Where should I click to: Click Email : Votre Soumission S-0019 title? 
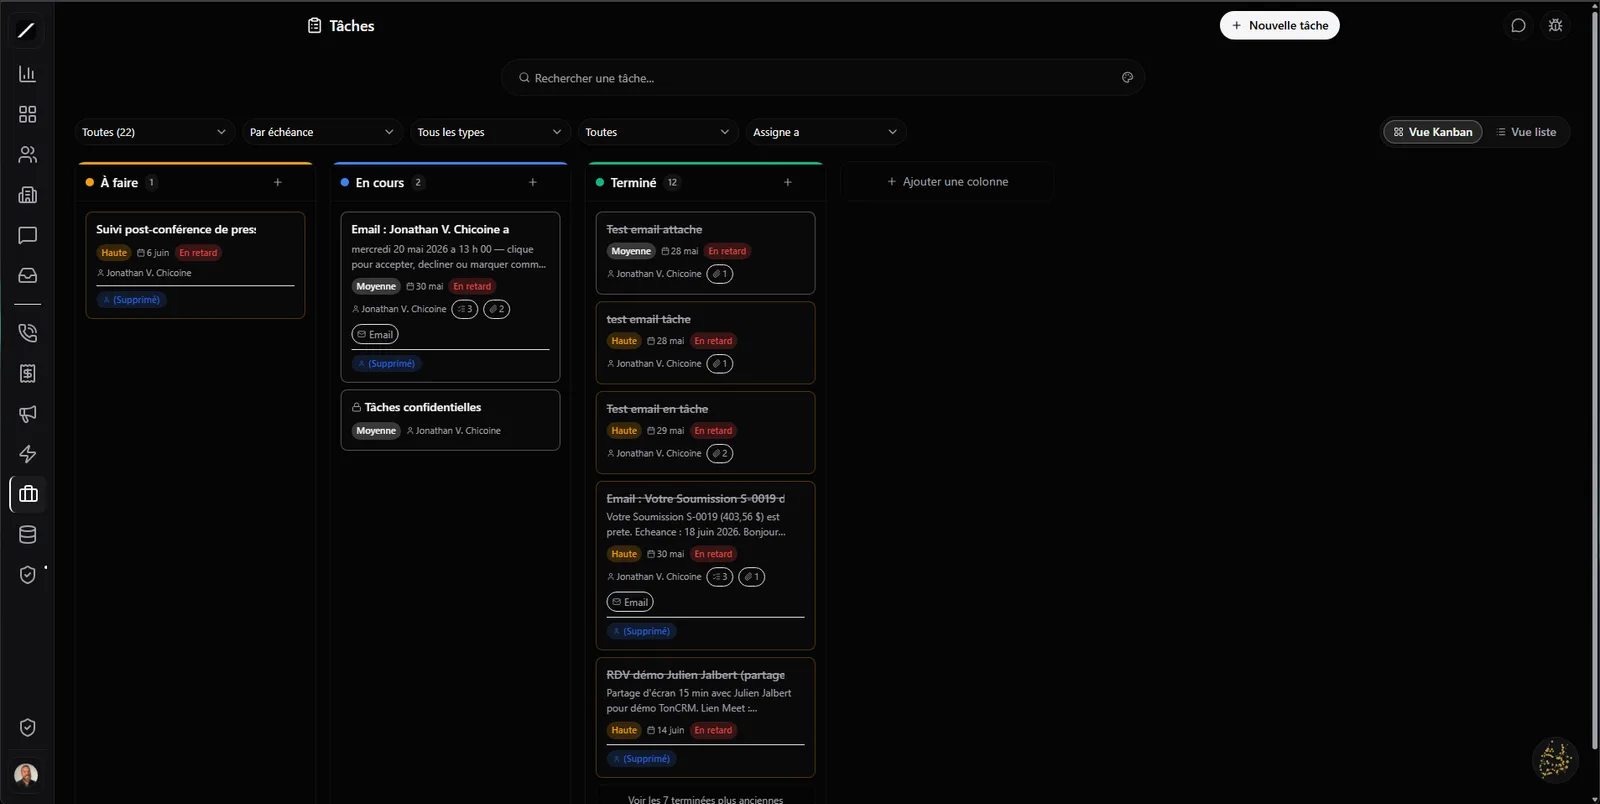click(x=695, y=499)
